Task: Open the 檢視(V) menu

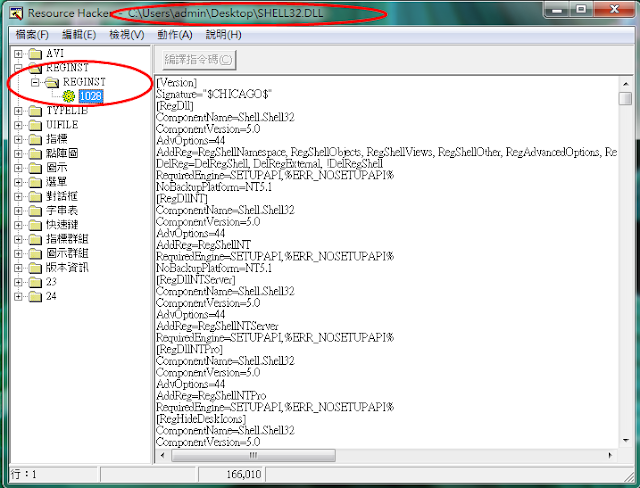Action: tap(127, 35)
